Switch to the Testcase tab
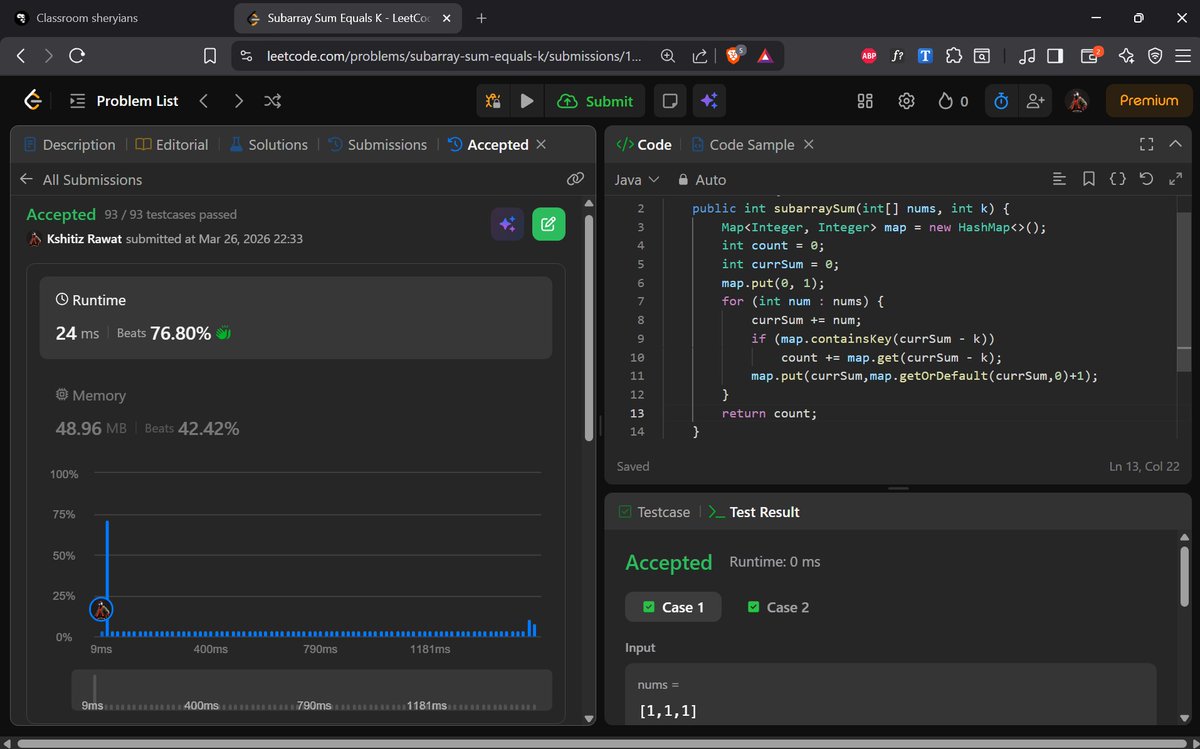 click(x=654, y=511)
